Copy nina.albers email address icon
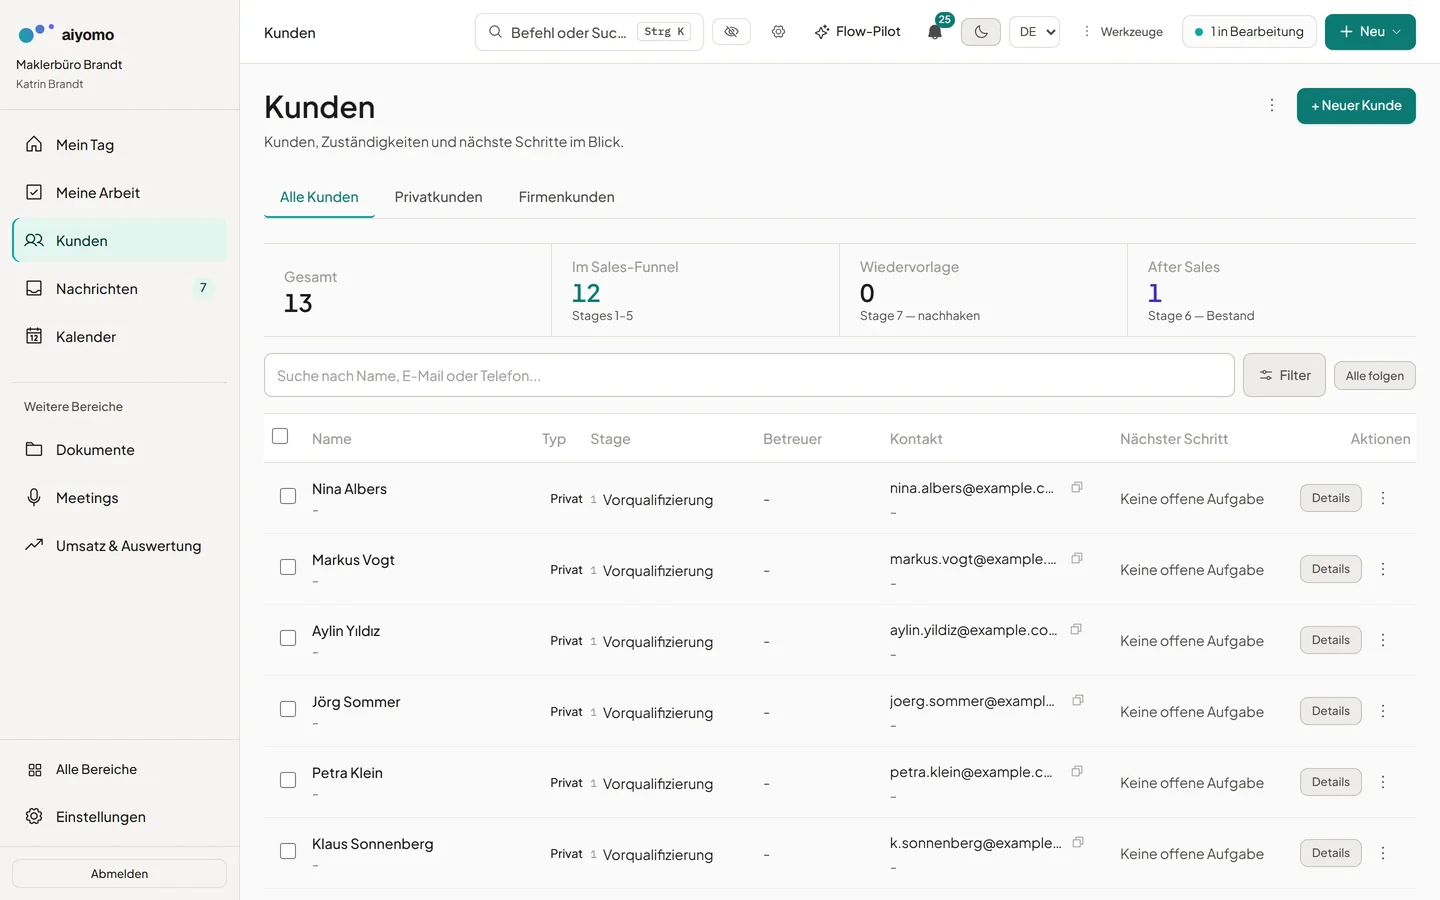This screenshot has height=900, width=1440. [x=1077, y=487]
